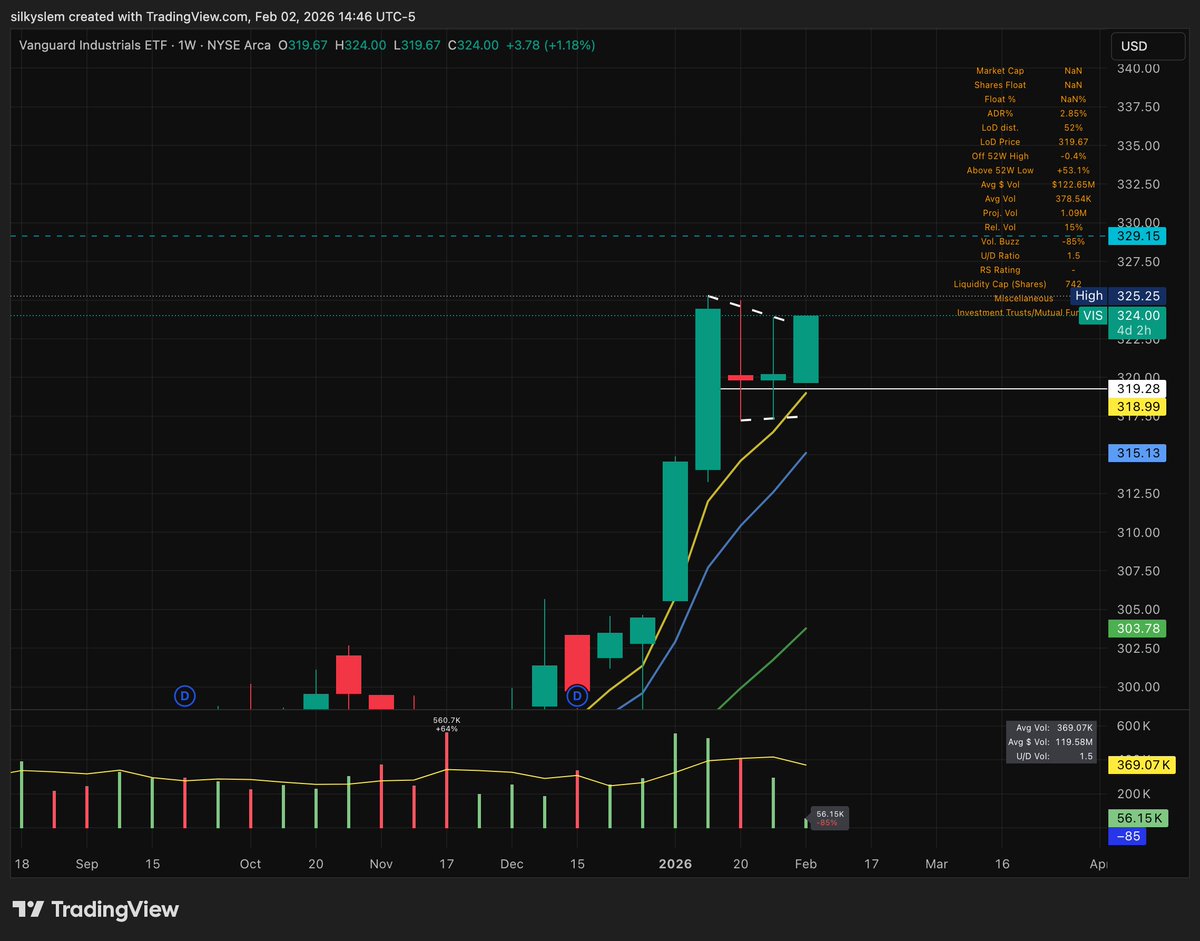Click the change value +3.78 (+1.18%)
Image resolution: width=1200 pixels, height=941 pixels.
(549, 45)
